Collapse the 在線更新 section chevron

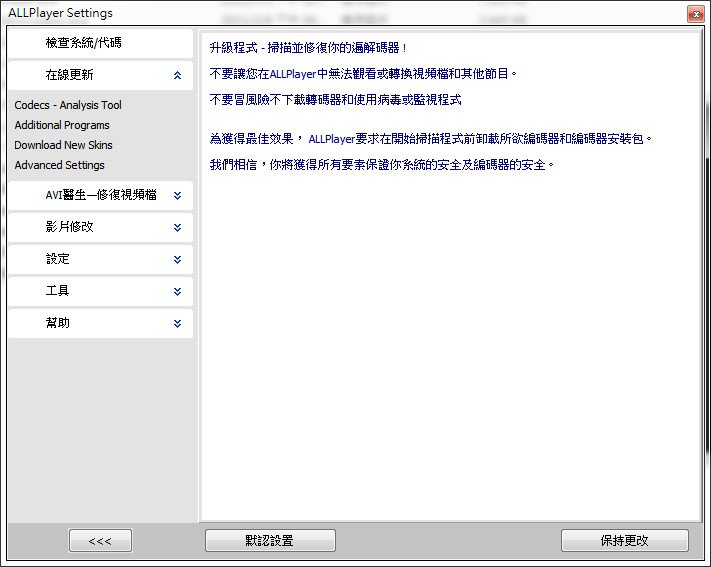coord(177,75)
